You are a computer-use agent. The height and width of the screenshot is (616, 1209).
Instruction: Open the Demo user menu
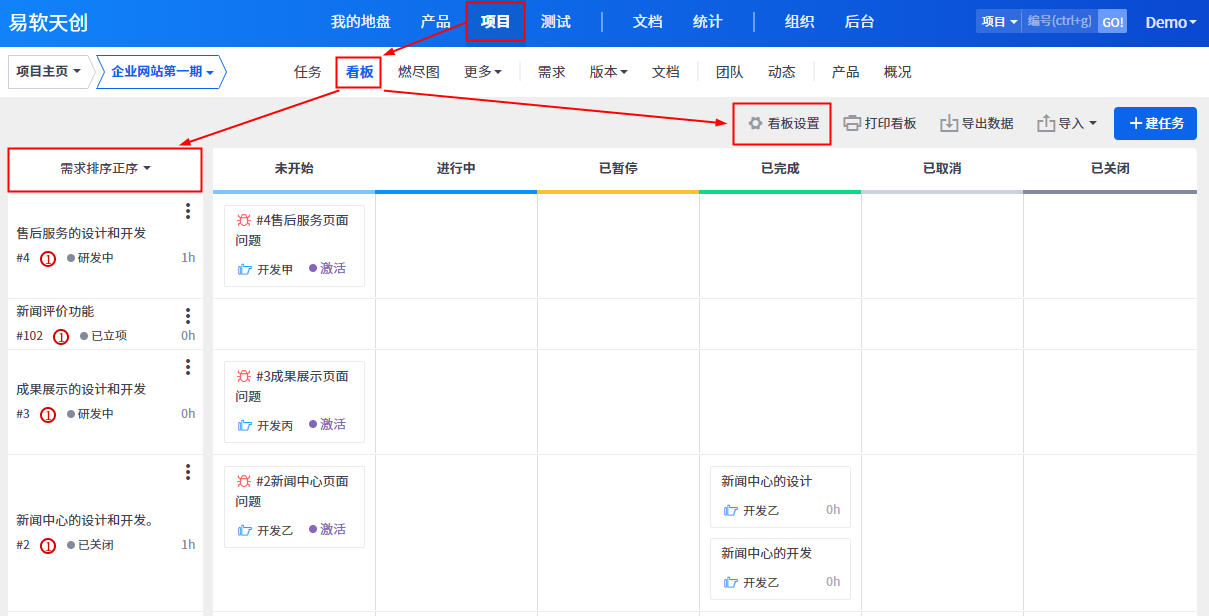[1170, 22]
